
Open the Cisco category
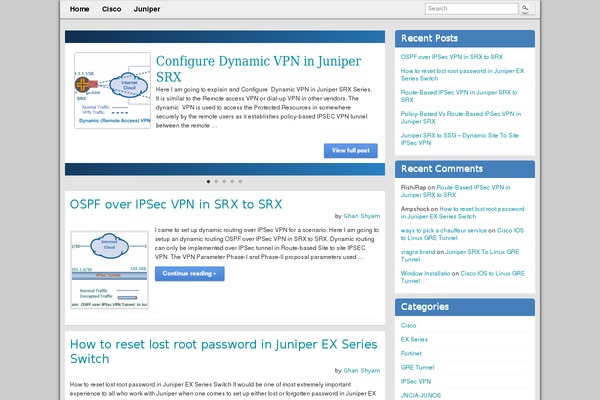(408, 325)
